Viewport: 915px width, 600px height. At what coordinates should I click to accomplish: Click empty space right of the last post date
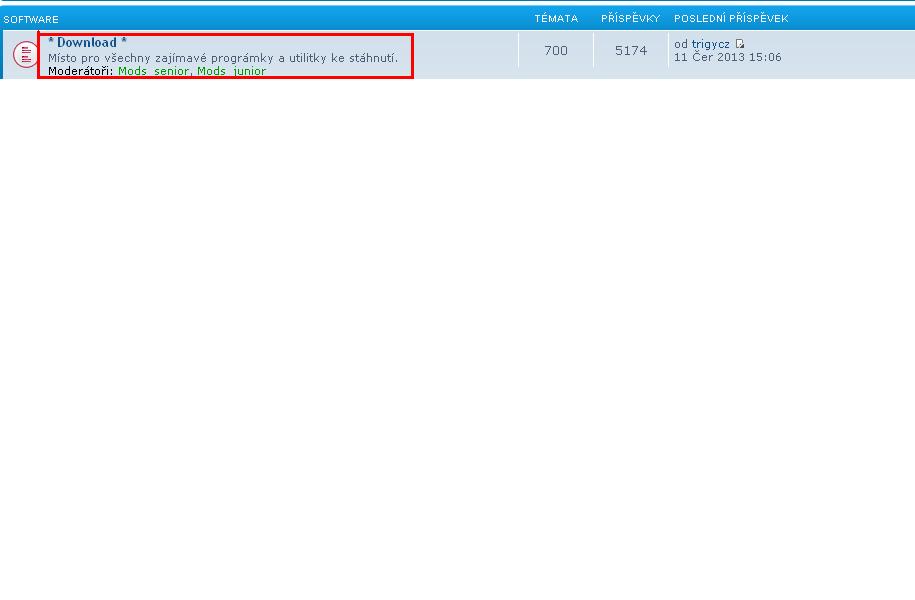point(850,57)
